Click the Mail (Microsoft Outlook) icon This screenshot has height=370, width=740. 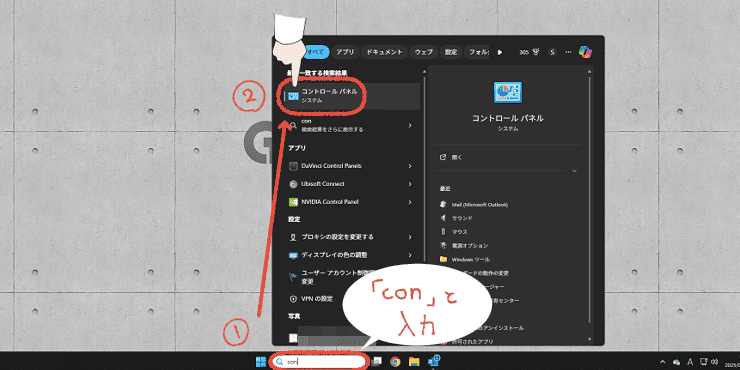pyautogui.click(x=443, y=204)
